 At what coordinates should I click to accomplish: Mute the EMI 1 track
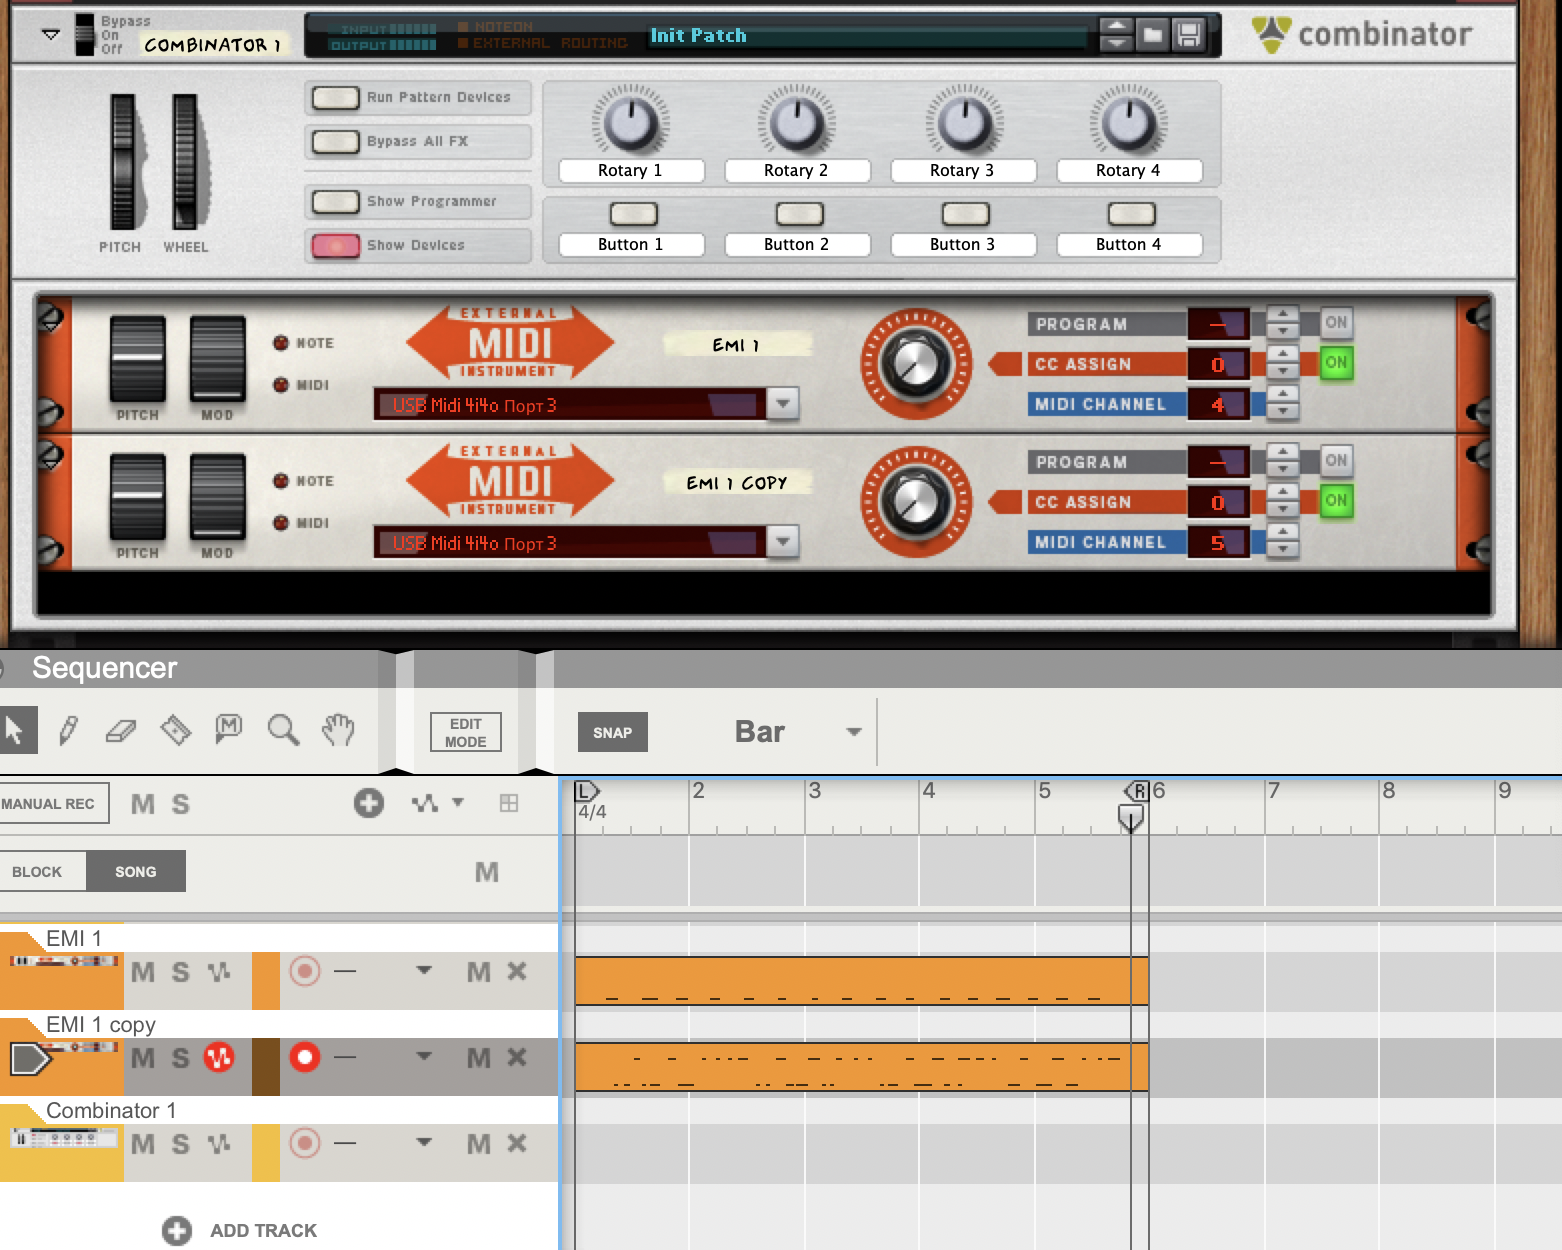coord(143,971)
